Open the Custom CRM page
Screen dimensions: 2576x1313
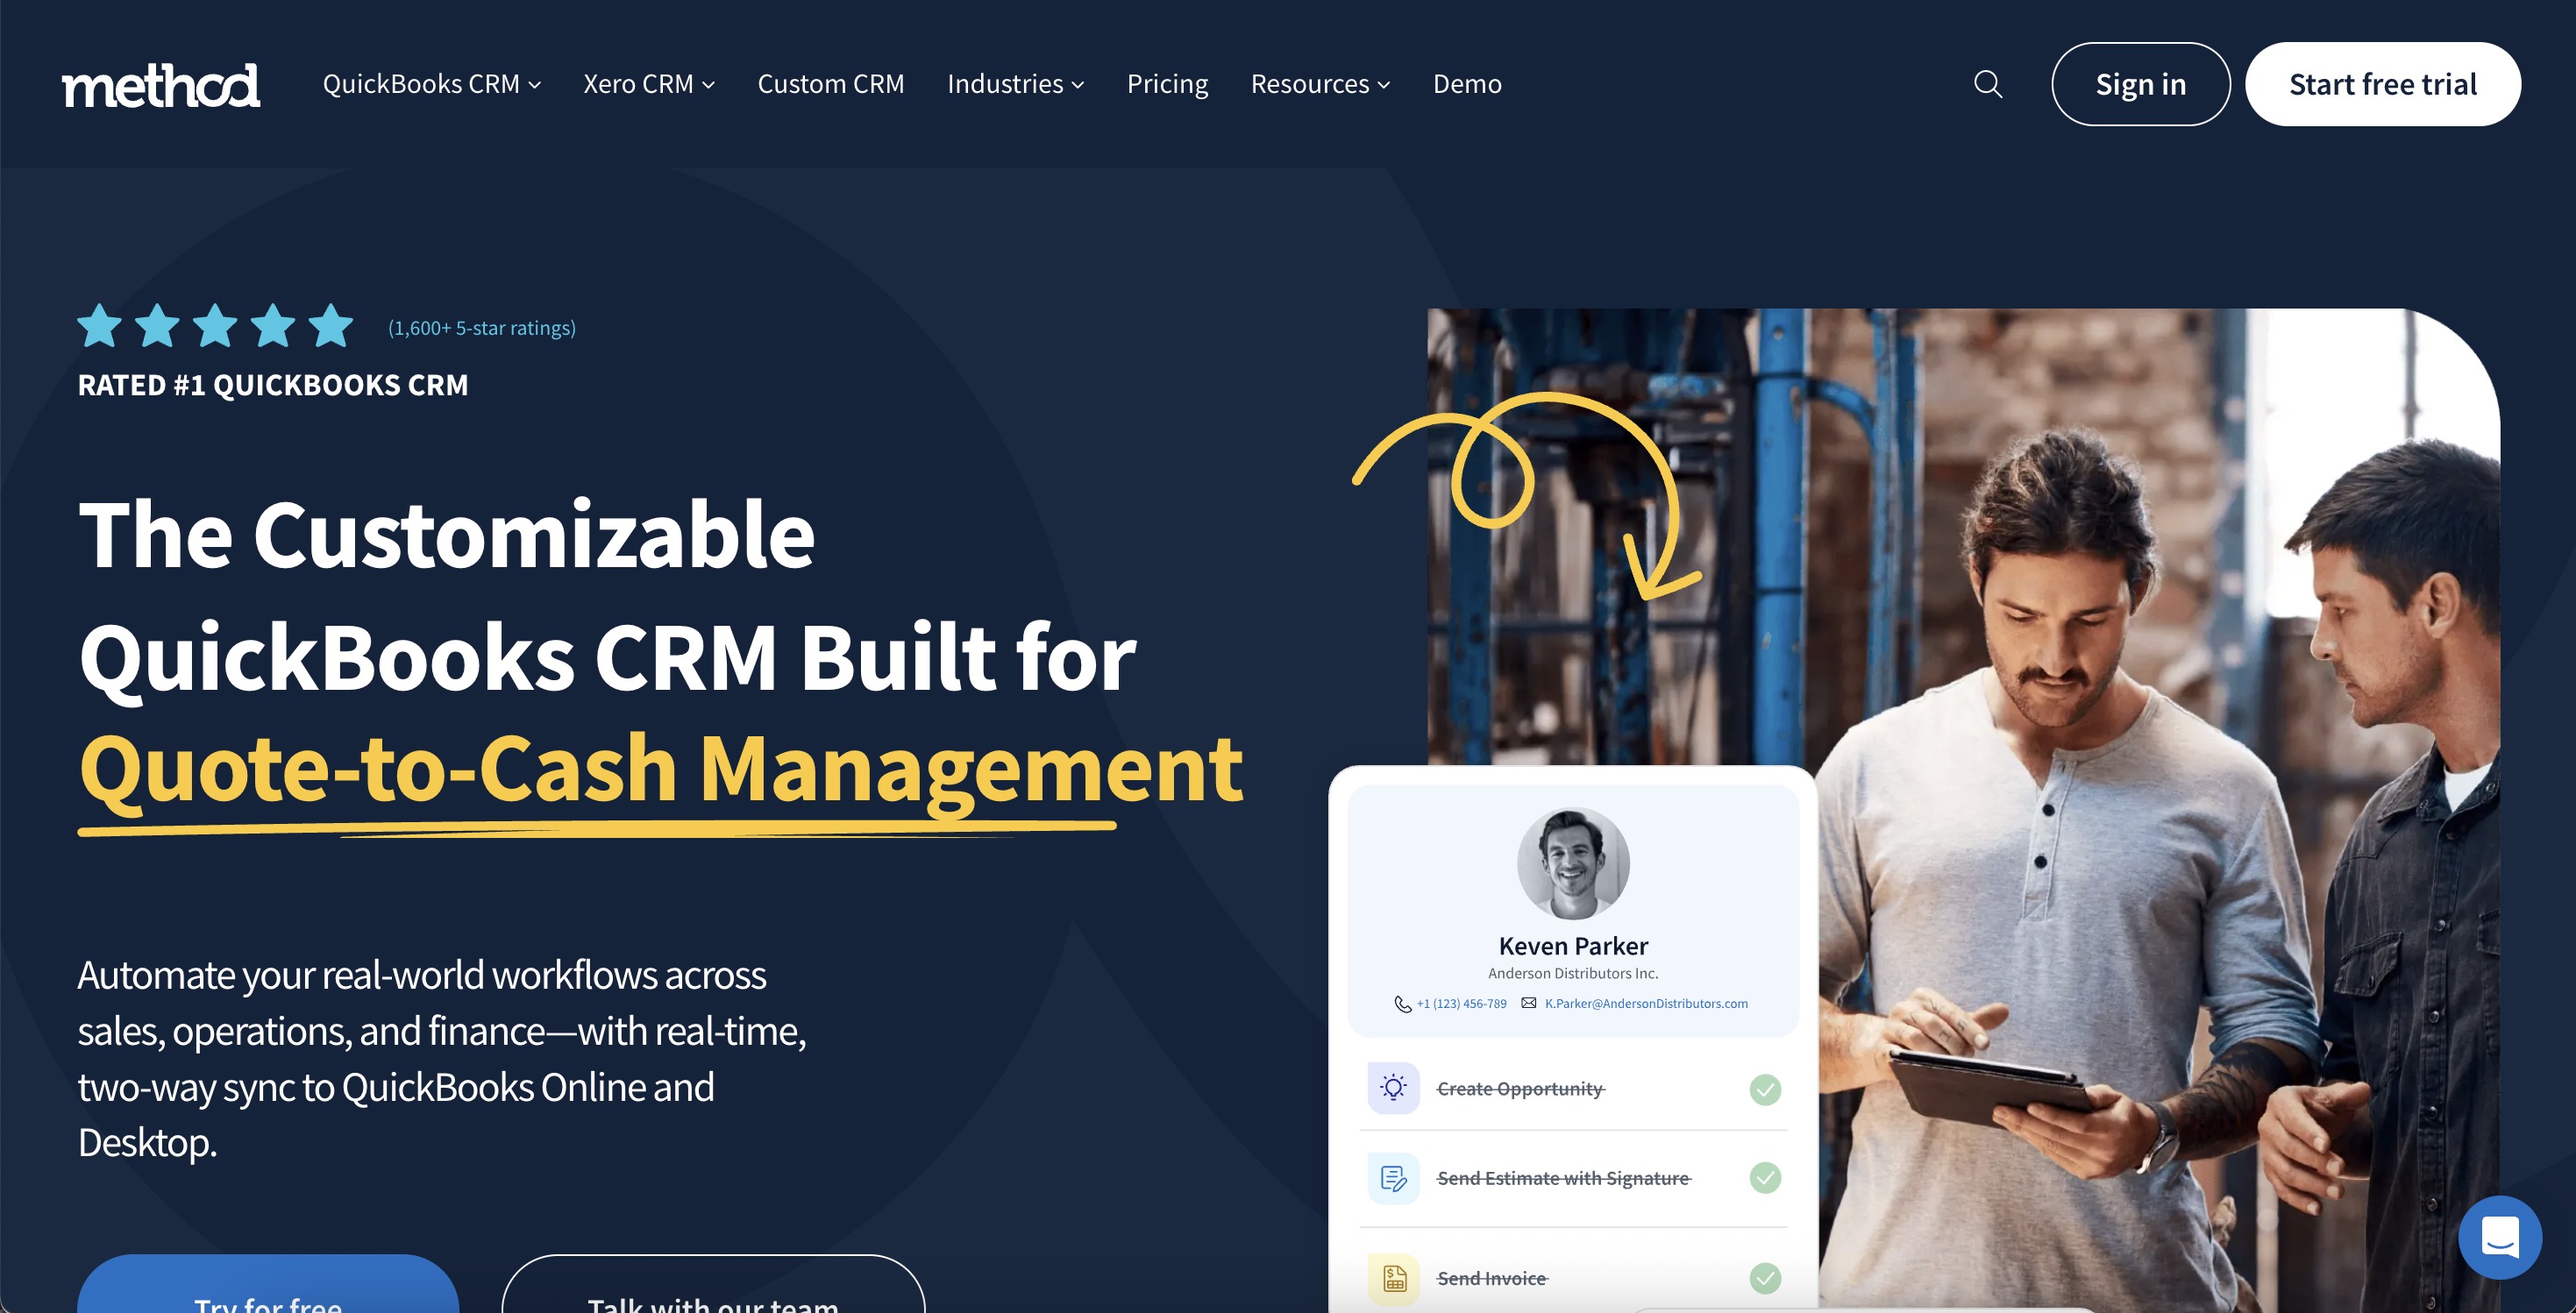click(x=831, y=84)
